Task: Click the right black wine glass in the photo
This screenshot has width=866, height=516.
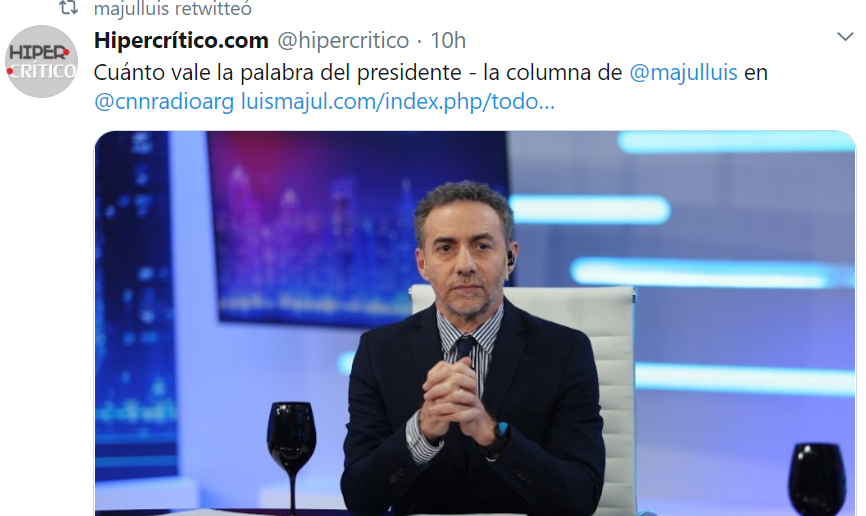Action: [816, 478]
